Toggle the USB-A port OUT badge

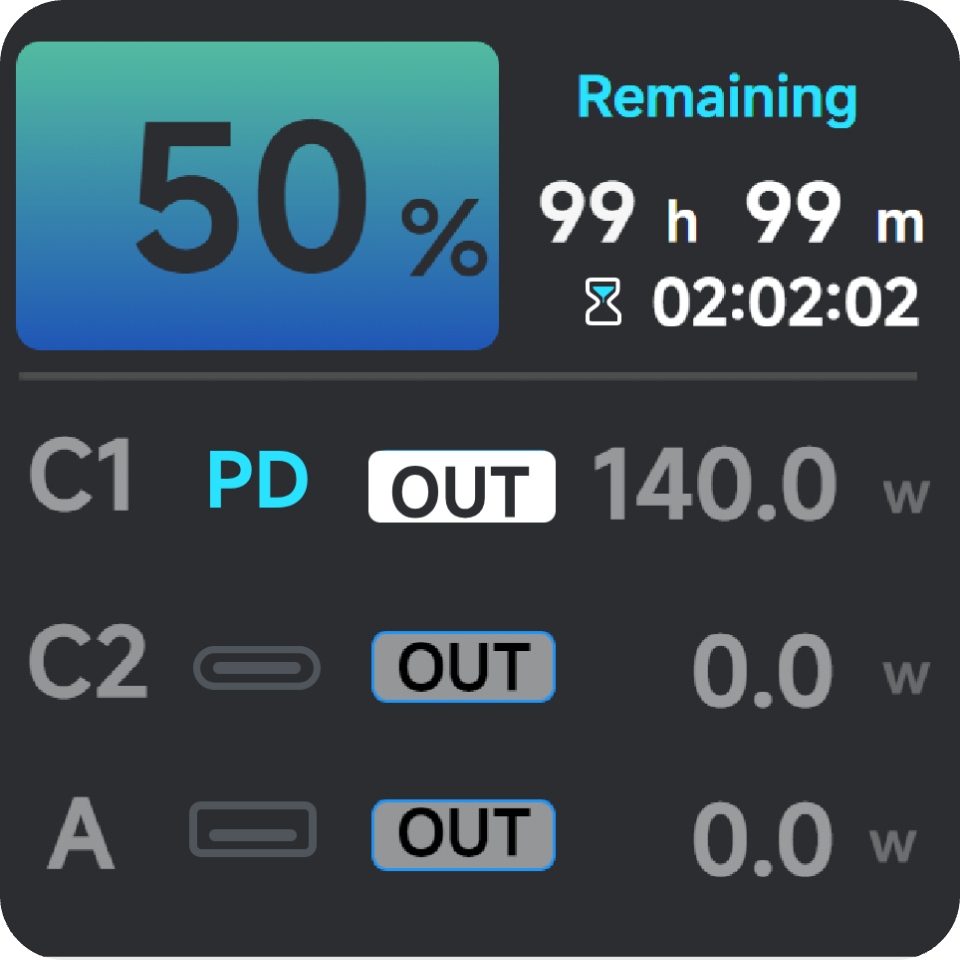click(463, 834)
